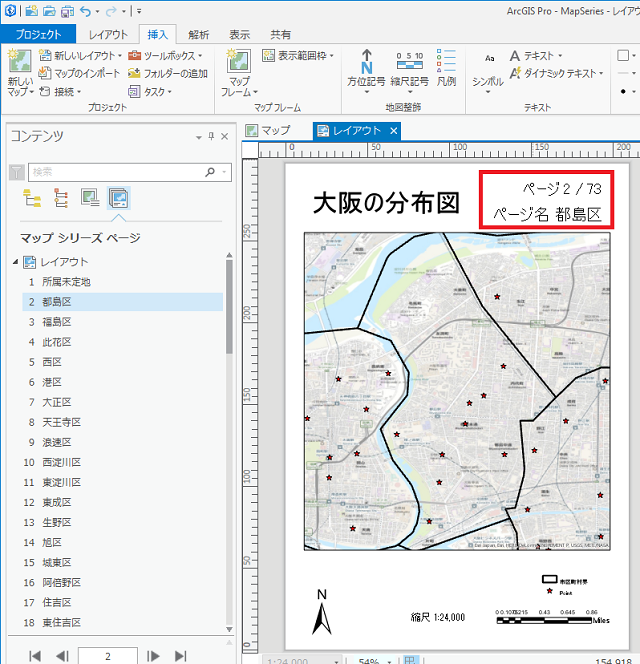640x664 pixels.
Task: Go to next map series page
Action: pyautogui.click(x=153, y=656)
